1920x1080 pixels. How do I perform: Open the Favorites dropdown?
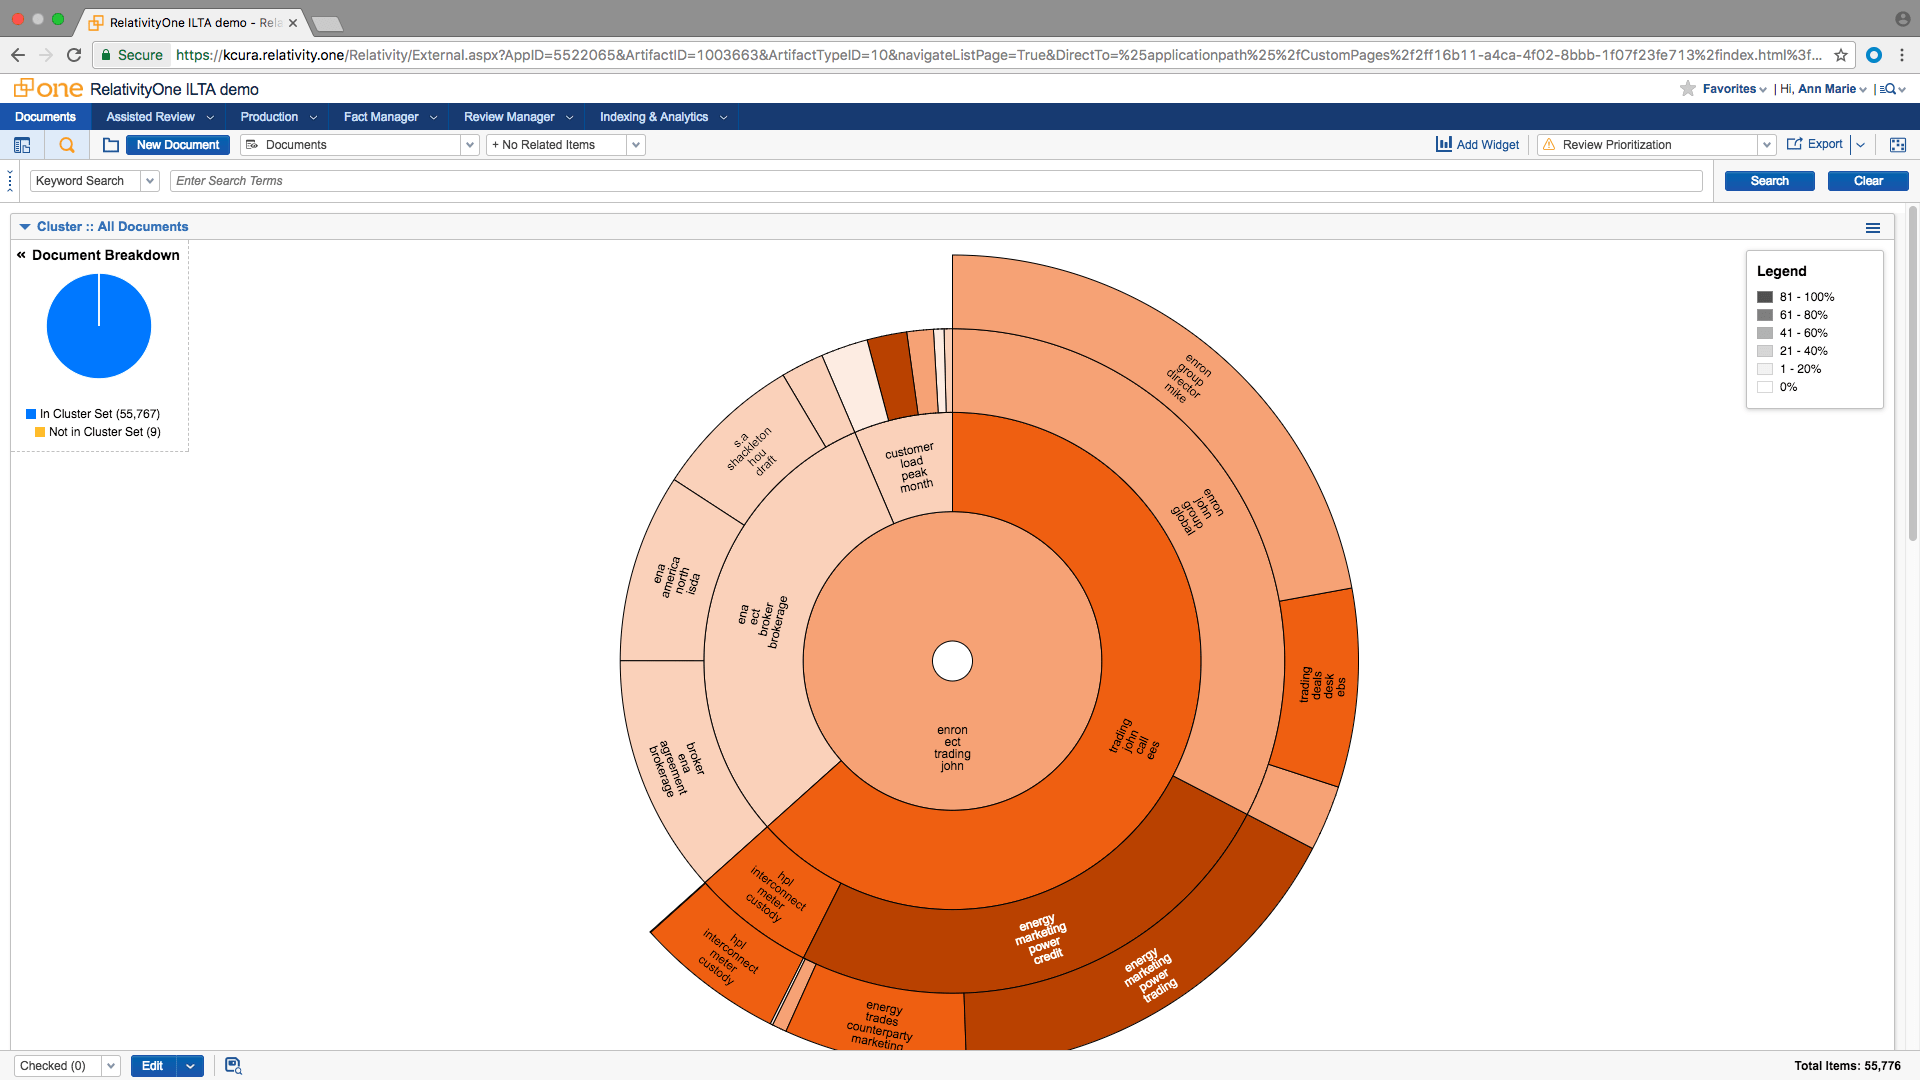1734,89
